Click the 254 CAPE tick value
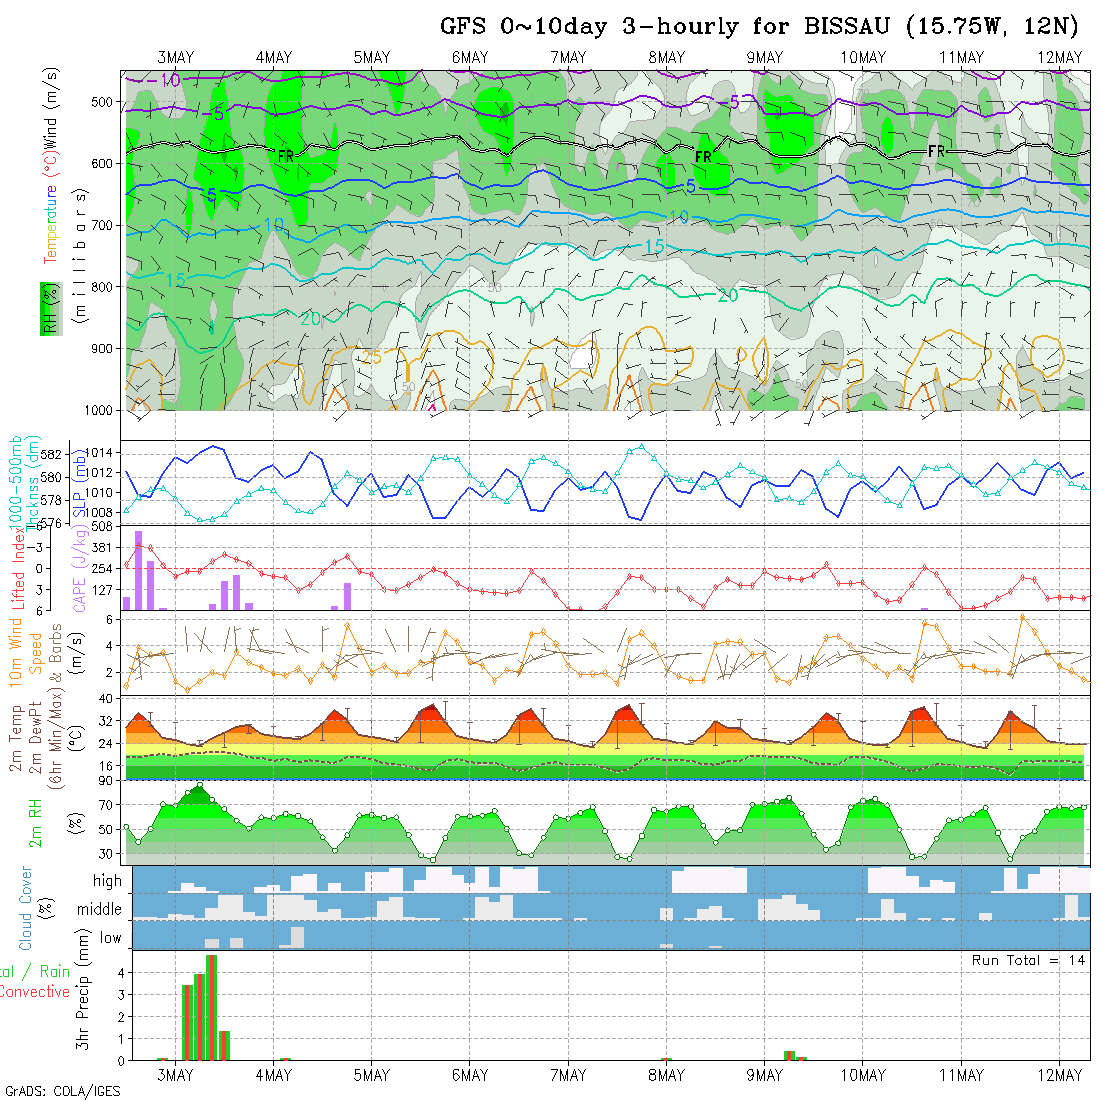Screen dimensions: 1100x1100 102,569
